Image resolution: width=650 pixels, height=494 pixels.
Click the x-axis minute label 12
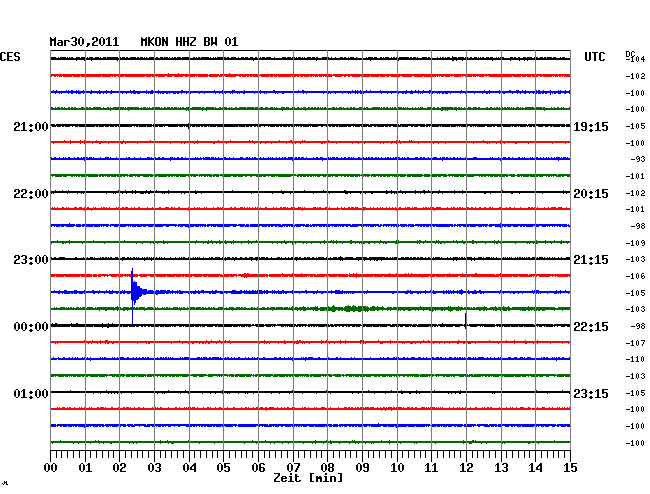466,468
